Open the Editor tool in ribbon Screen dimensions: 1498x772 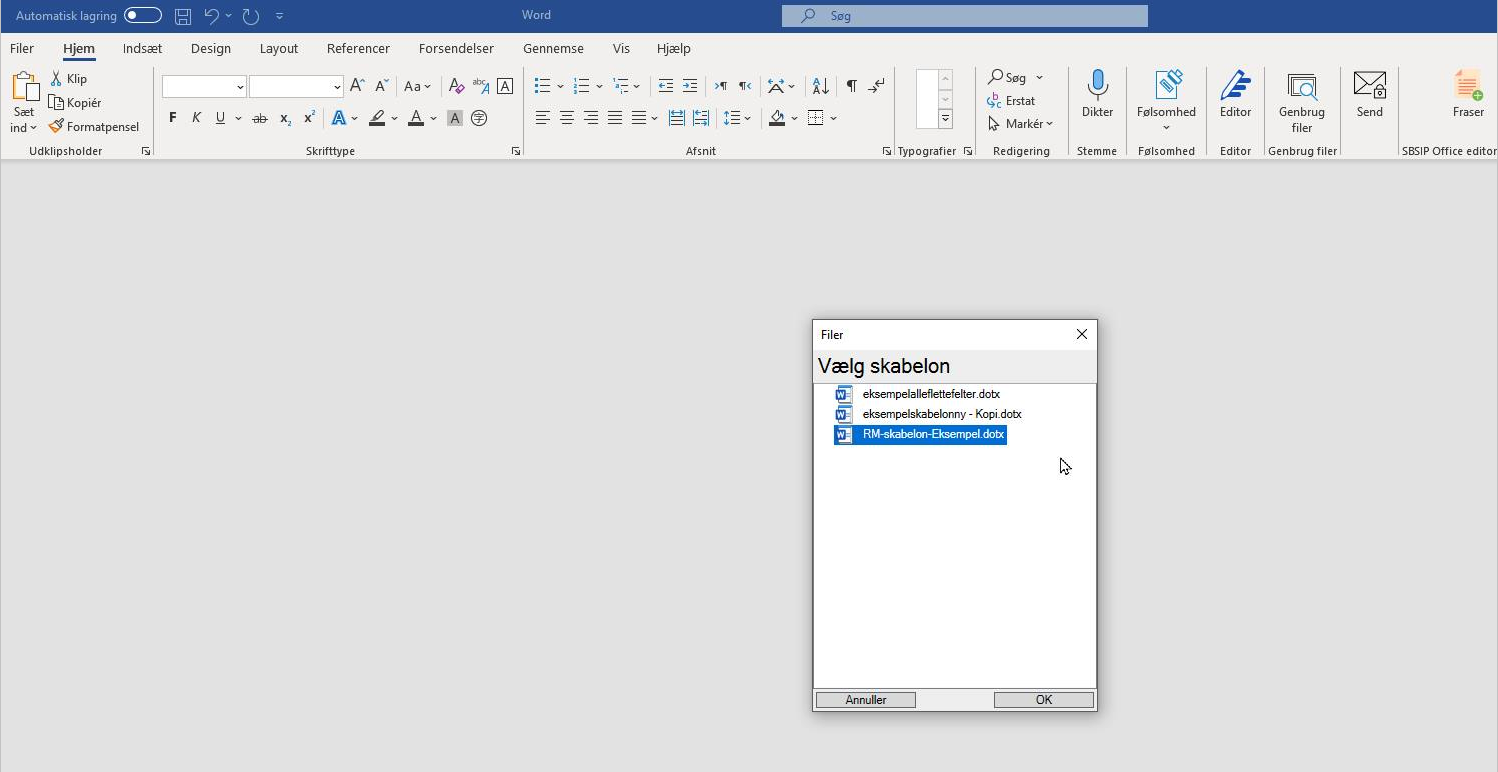tap(1235, 95)
